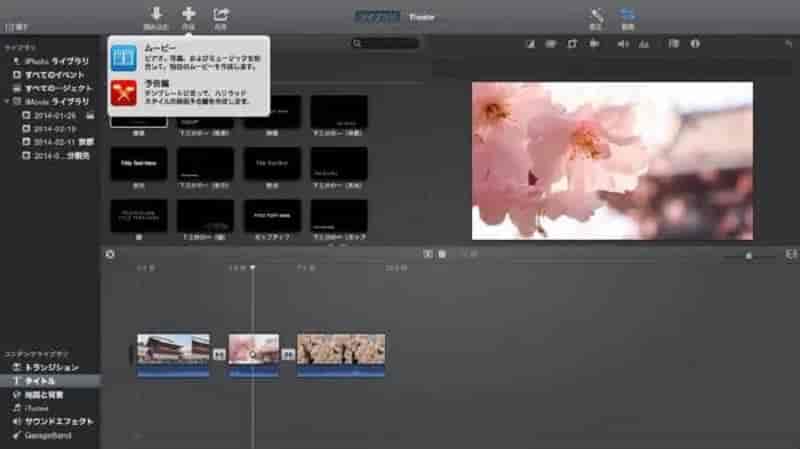
Task: Toggle the Adjust sliders toolbar button
Action: 628,14
